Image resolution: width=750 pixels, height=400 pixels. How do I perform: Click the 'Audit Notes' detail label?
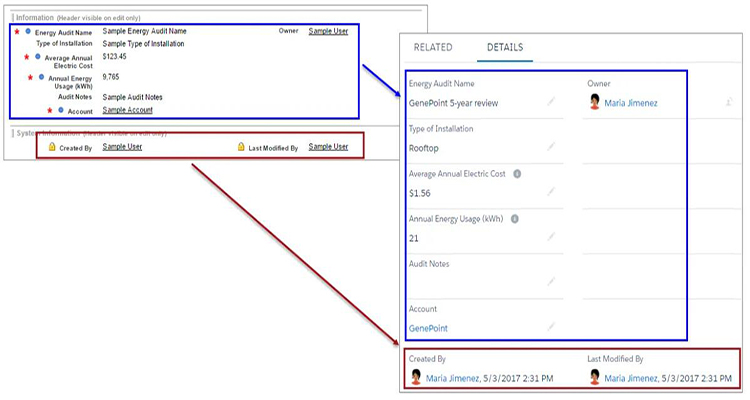(x=429, y=264)
